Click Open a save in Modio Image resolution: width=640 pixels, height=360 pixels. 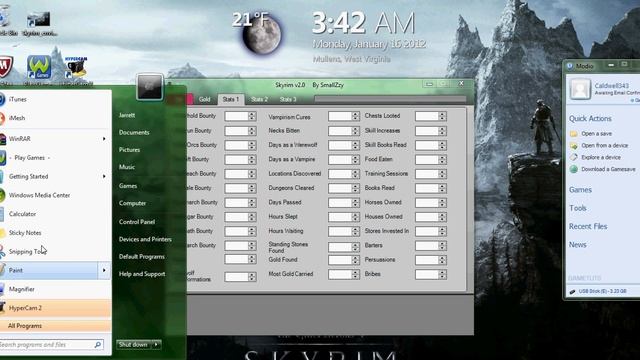pyautogui.click(x=596, y=133)
